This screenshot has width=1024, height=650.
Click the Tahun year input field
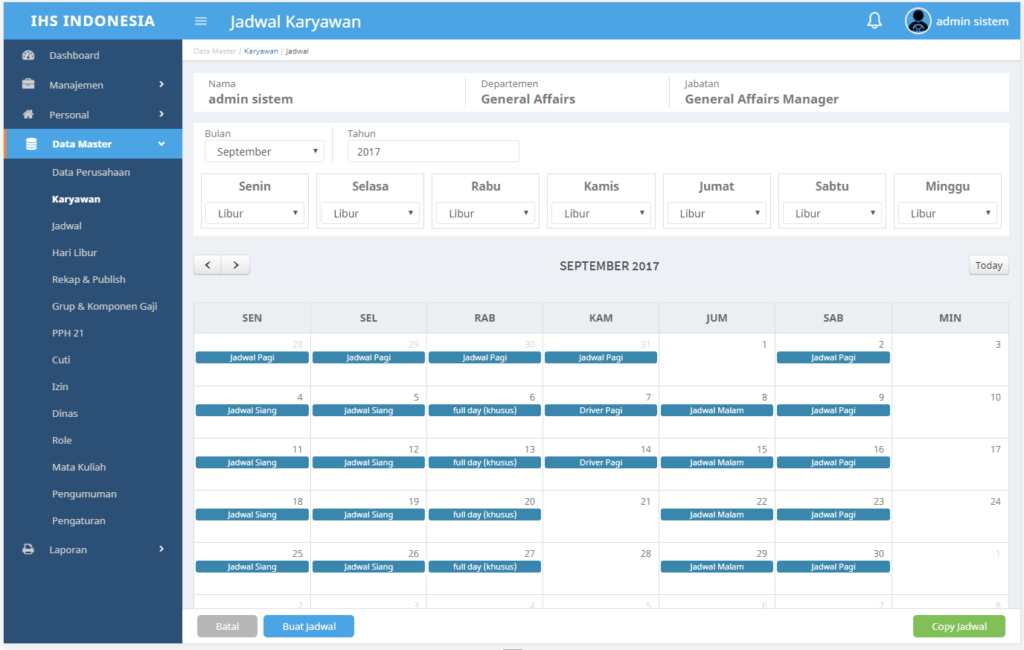432,150
